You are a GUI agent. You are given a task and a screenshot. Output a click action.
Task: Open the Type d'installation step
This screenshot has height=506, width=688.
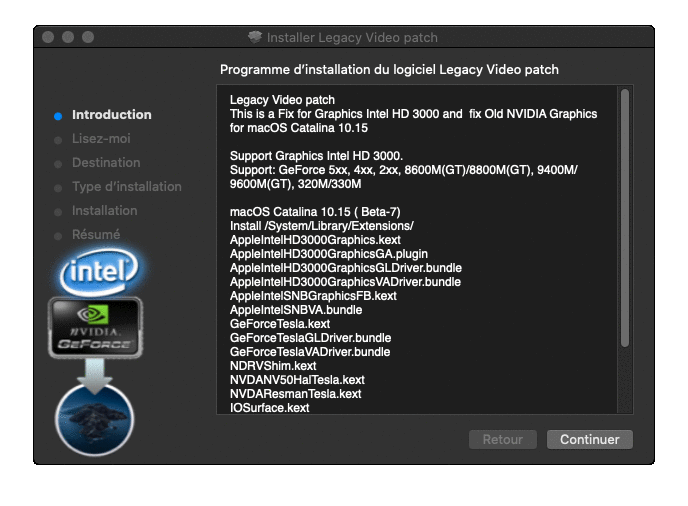(x=126, y=187)
